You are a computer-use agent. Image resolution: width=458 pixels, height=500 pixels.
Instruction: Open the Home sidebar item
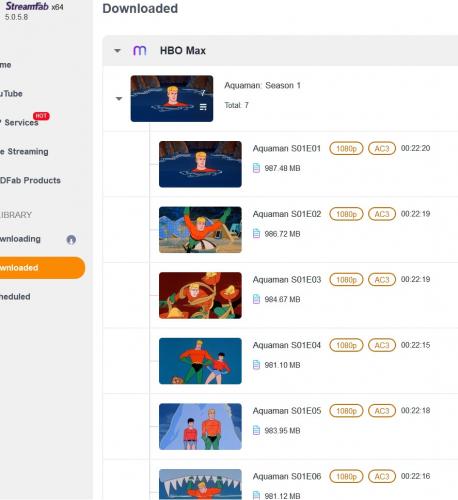(x=6, y=65)
